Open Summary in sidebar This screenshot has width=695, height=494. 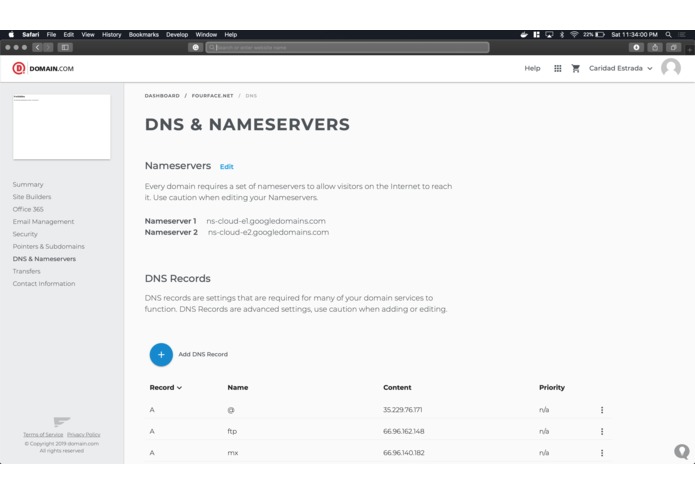tap(28, 184)
